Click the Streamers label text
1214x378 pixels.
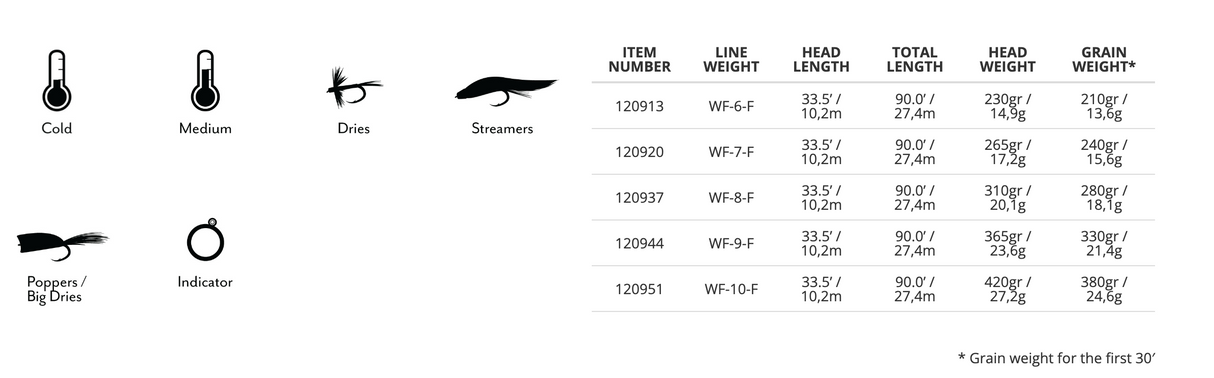[502, 128]
